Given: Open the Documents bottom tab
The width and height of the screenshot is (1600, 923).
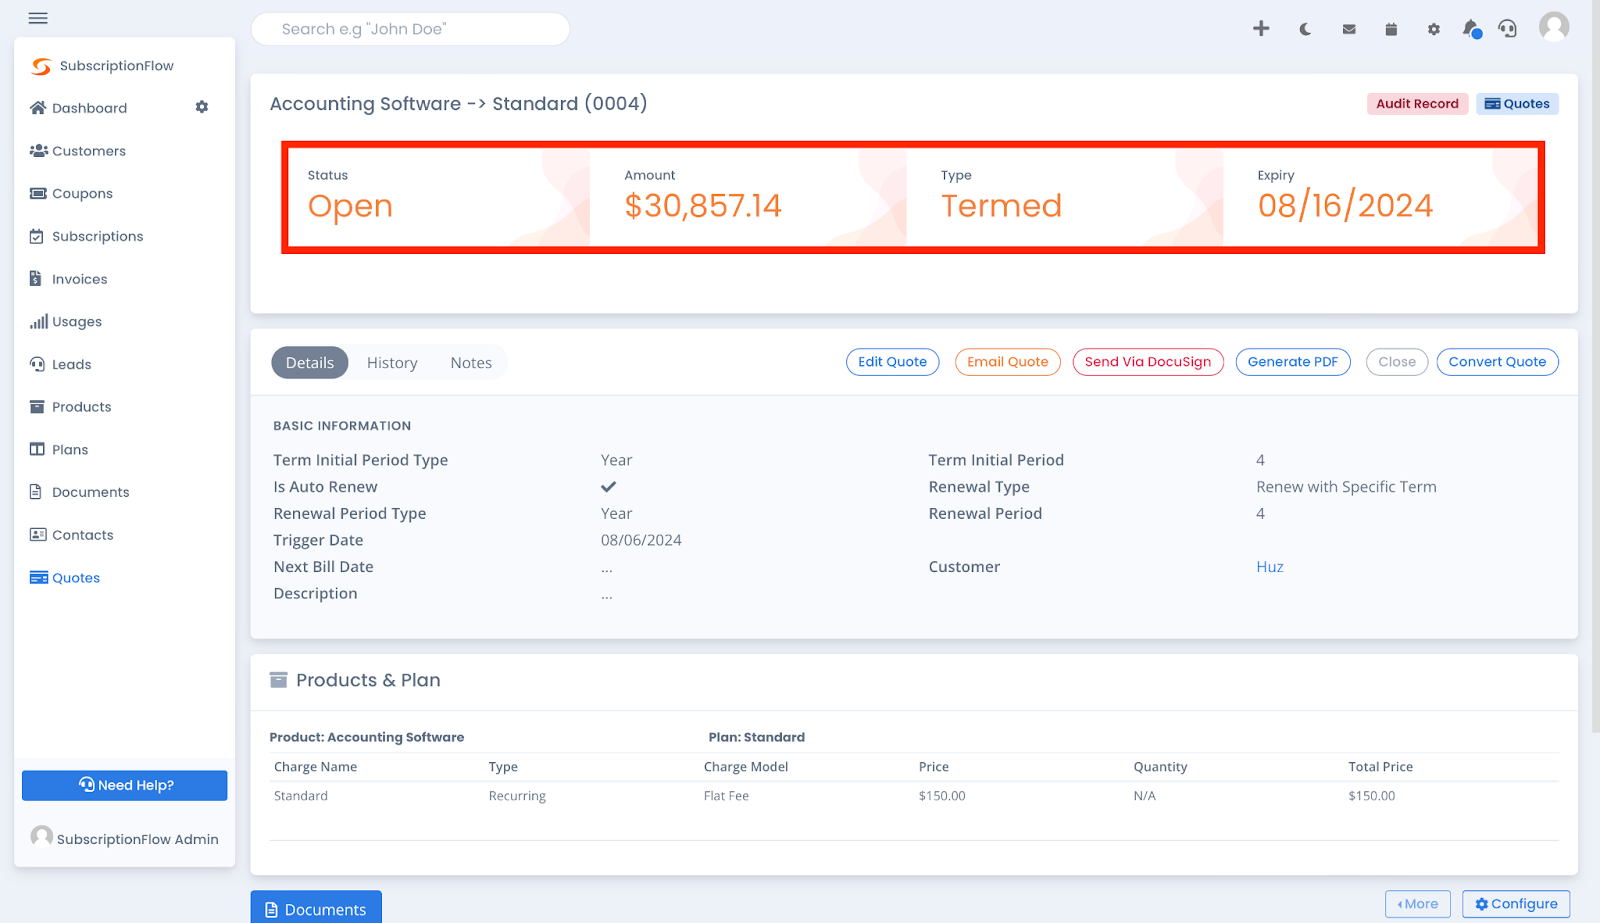Looking at the screenshot, I should tap(316, 908).
